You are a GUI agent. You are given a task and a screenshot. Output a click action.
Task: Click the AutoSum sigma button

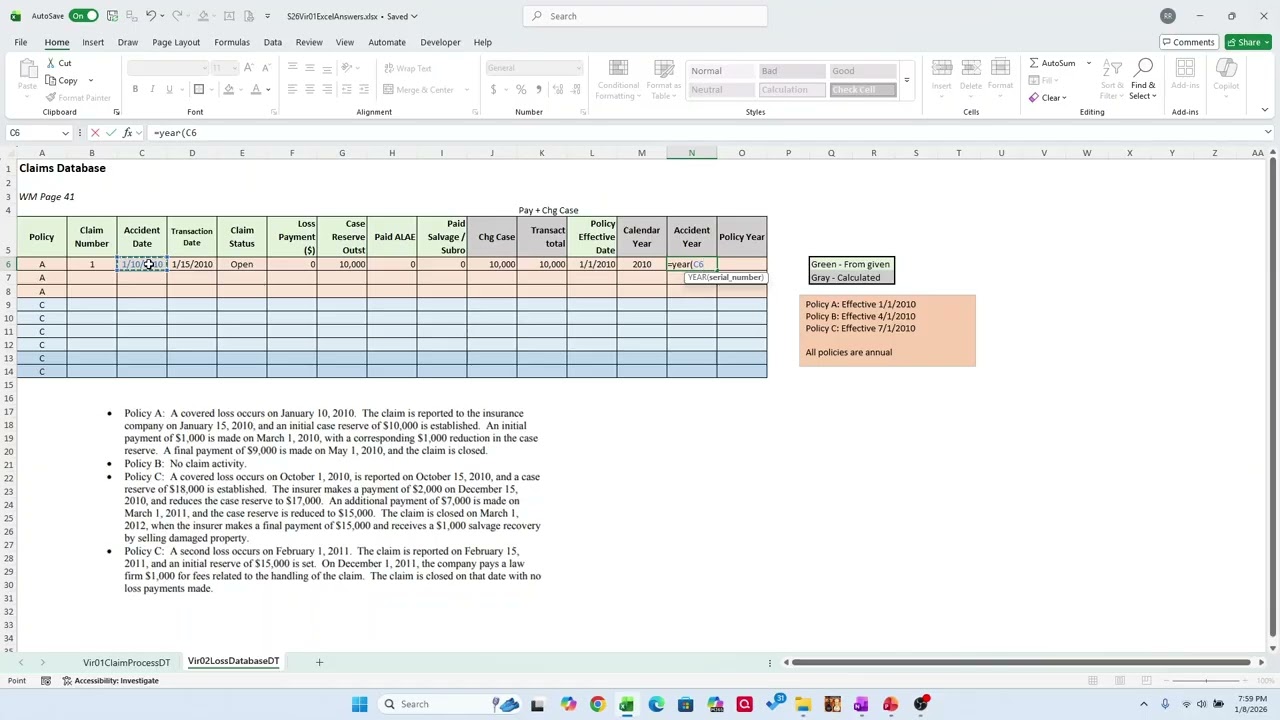[1053, 63]
